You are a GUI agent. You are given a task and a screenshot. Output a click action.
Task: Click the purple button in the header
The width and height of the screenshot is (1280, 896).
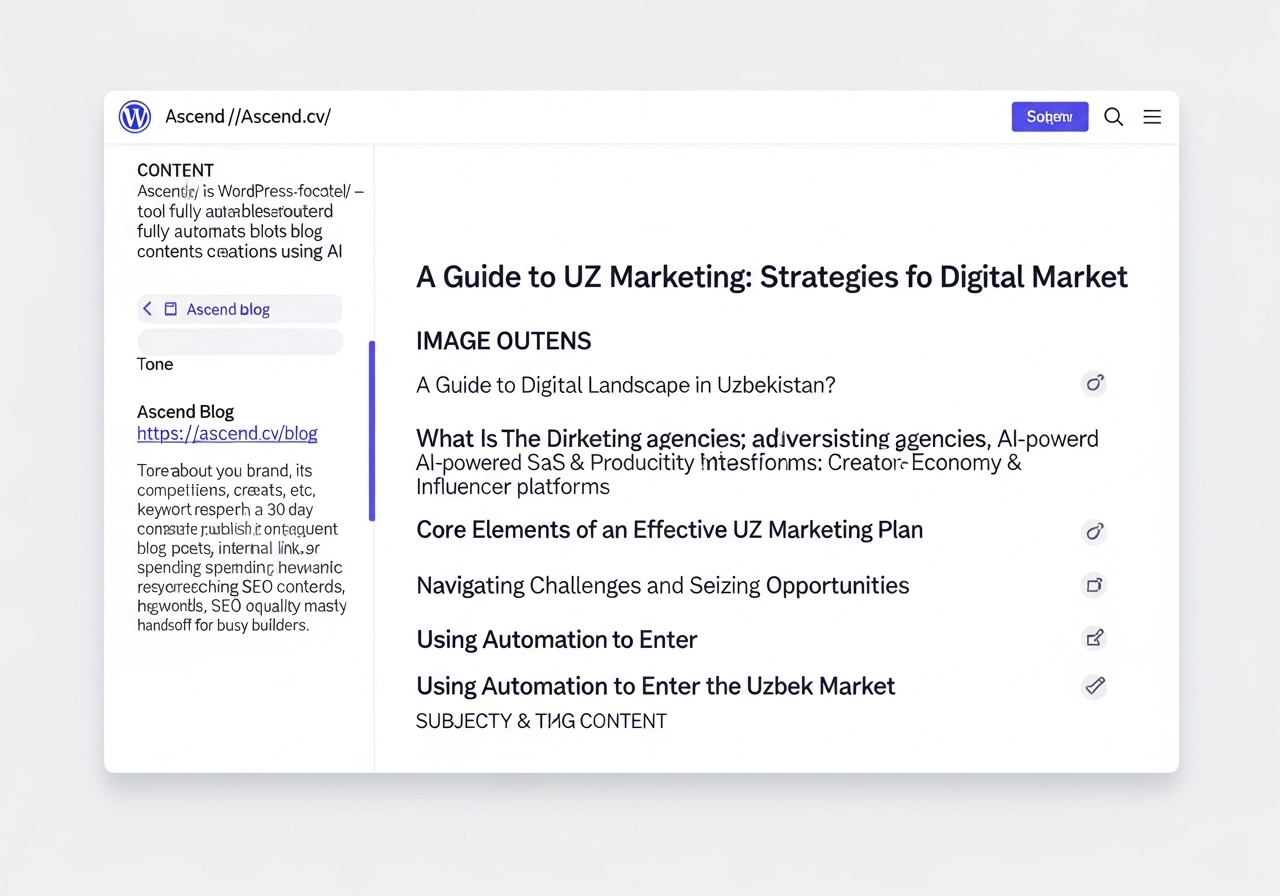coord(1050,117)
